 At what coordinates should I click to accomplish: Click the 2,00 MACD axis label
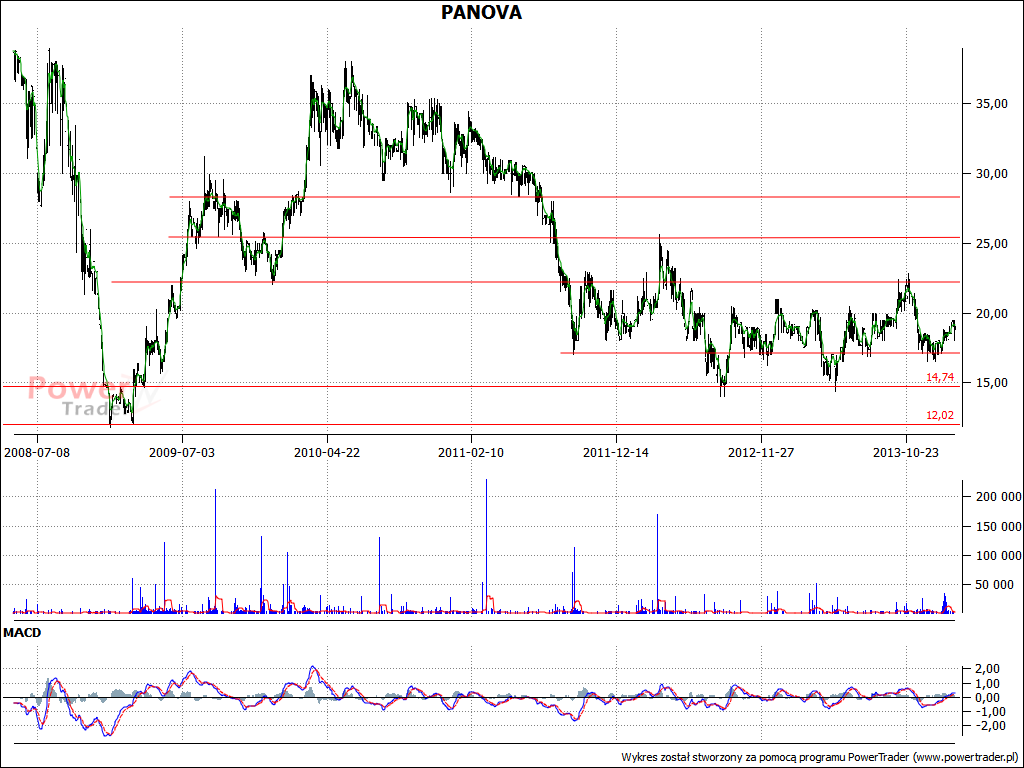coord(987,669)
